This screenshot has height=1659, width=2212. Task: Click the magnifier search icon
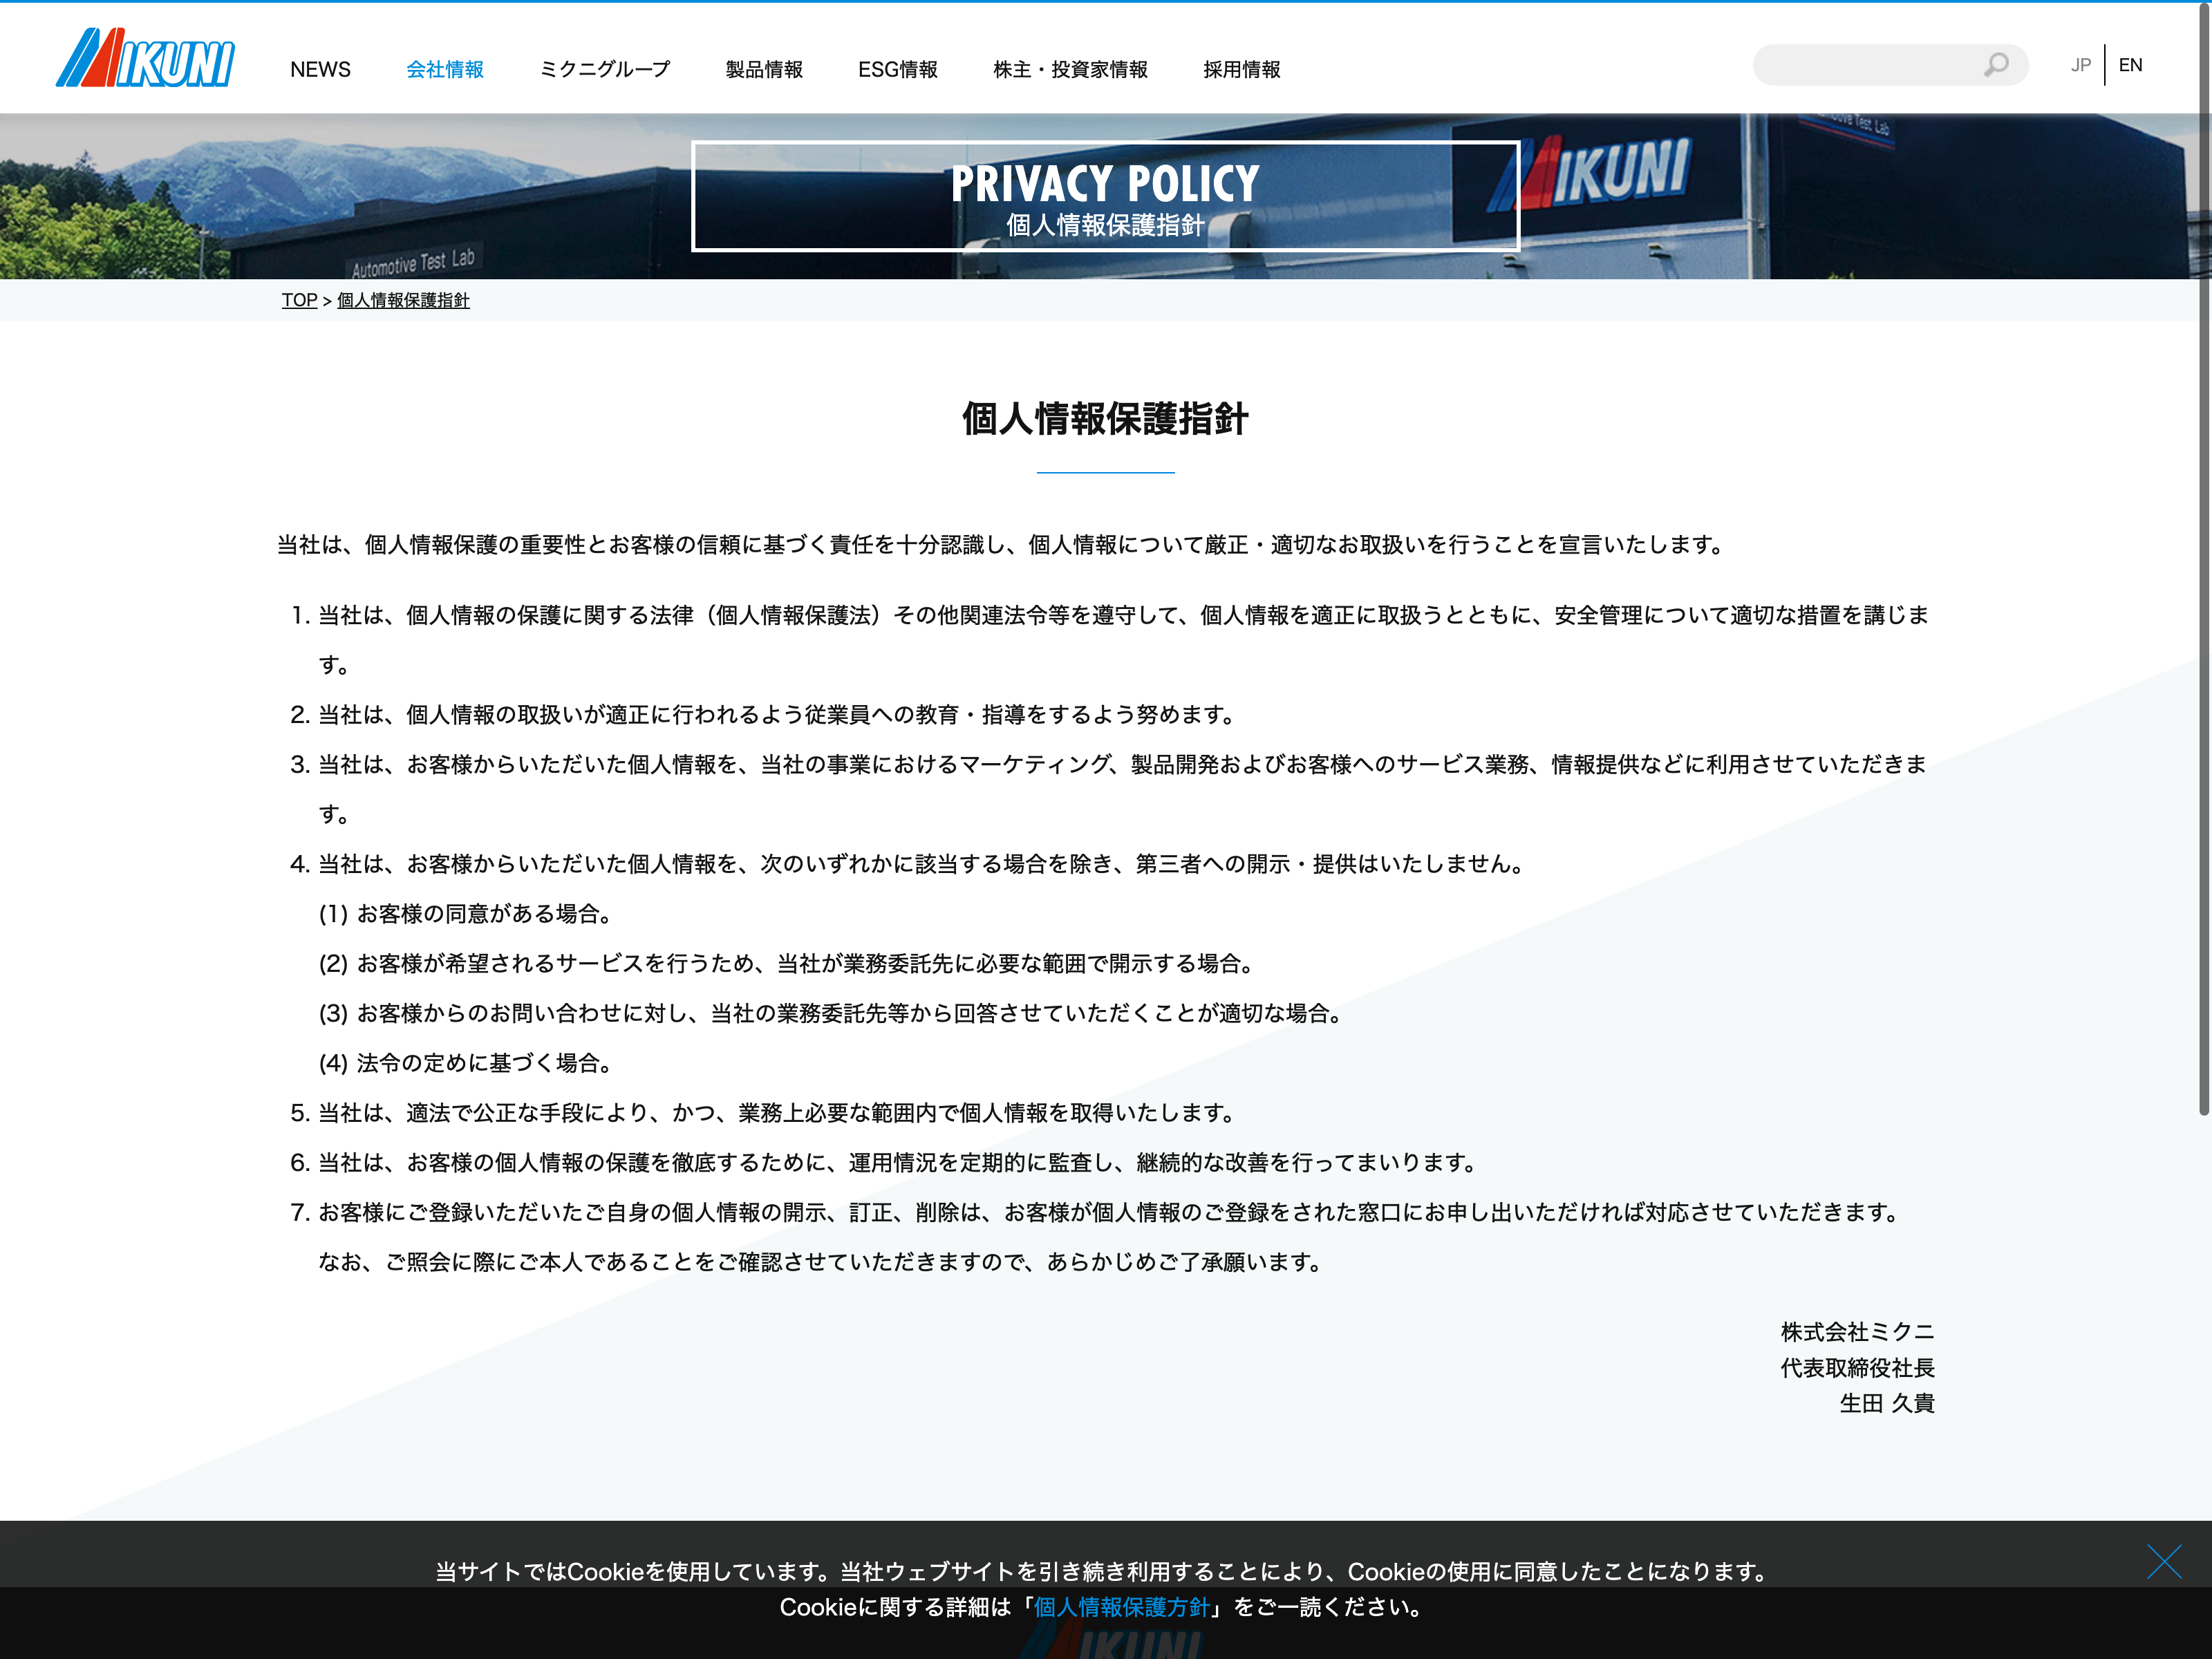[x=1995, y=65]
